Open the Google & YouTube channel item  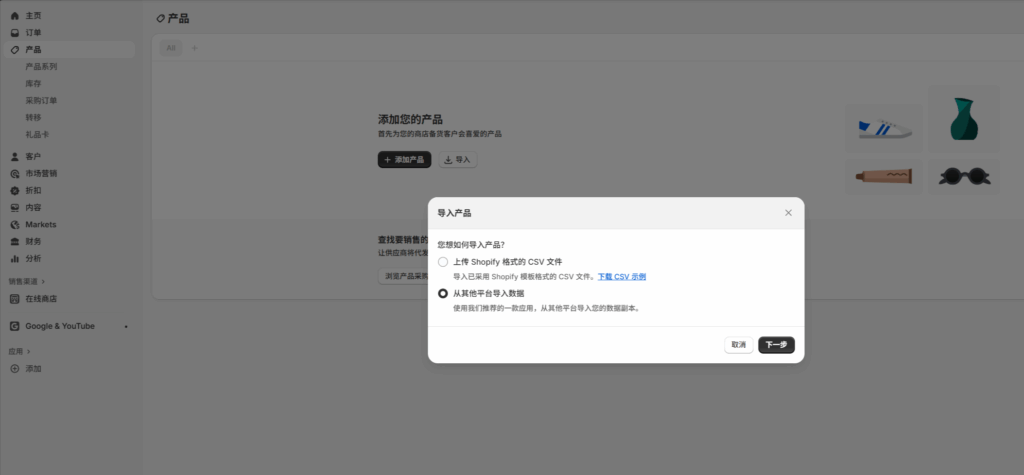pos(60,326)
